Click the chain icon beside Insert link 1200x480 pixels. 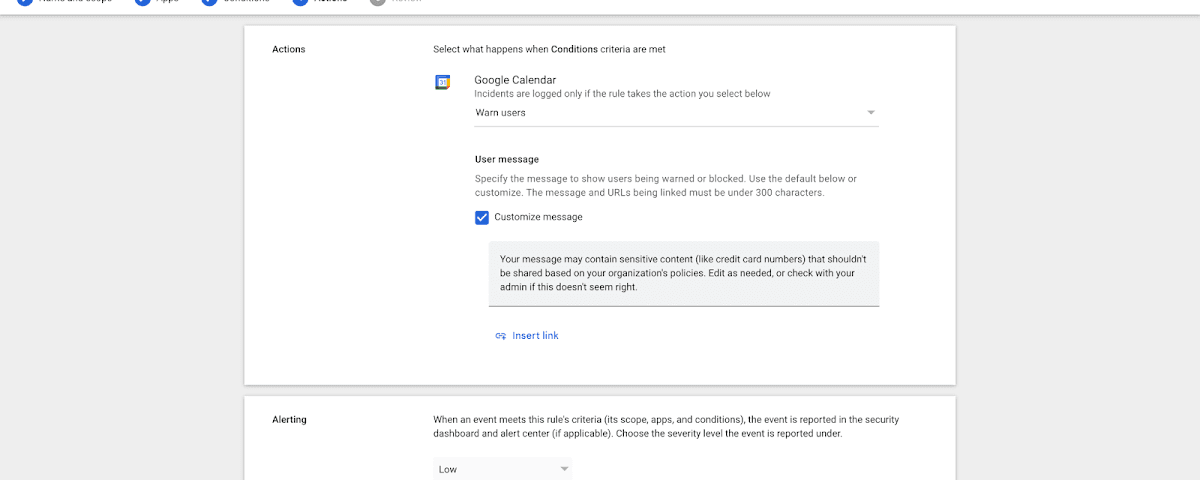pos(500,336)
